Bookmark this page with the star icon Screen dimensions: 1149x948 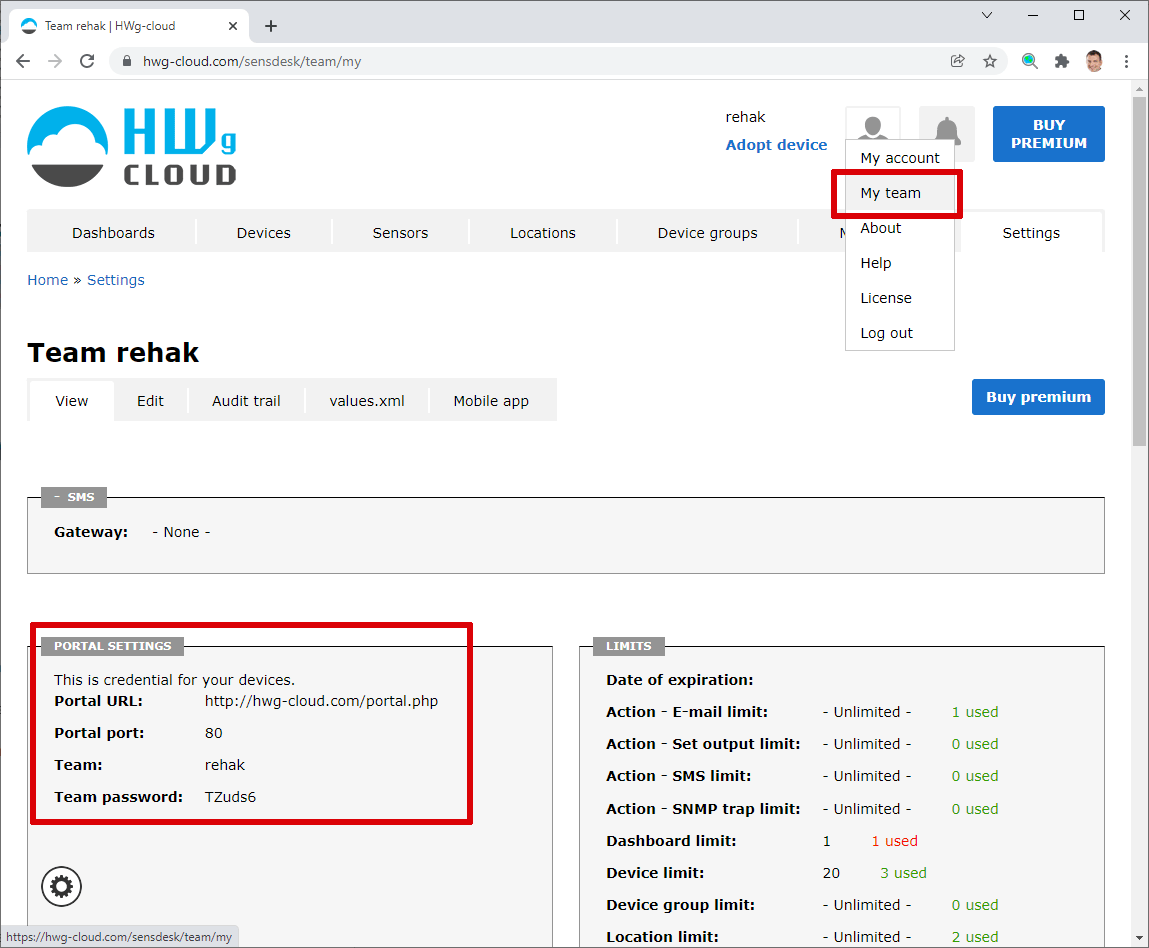click(x=990, y=62)
